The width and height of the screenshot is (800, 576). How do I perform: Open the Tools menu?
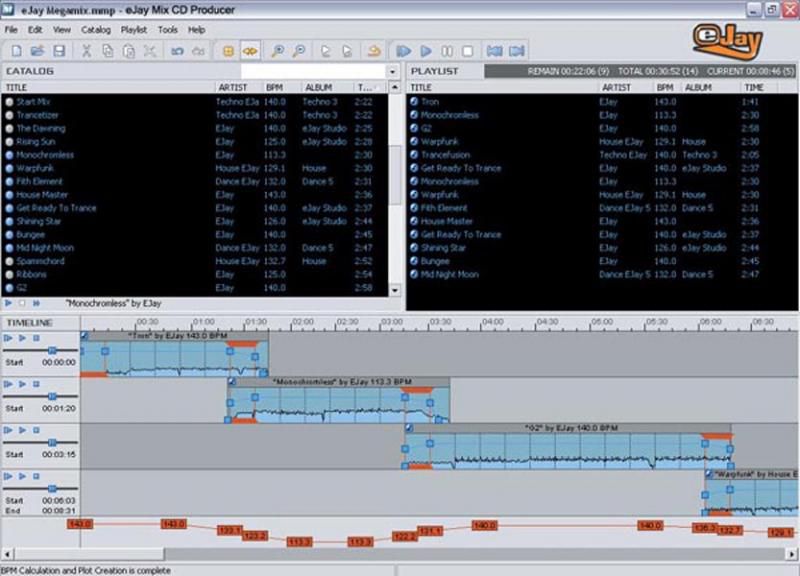click(167, 30)
